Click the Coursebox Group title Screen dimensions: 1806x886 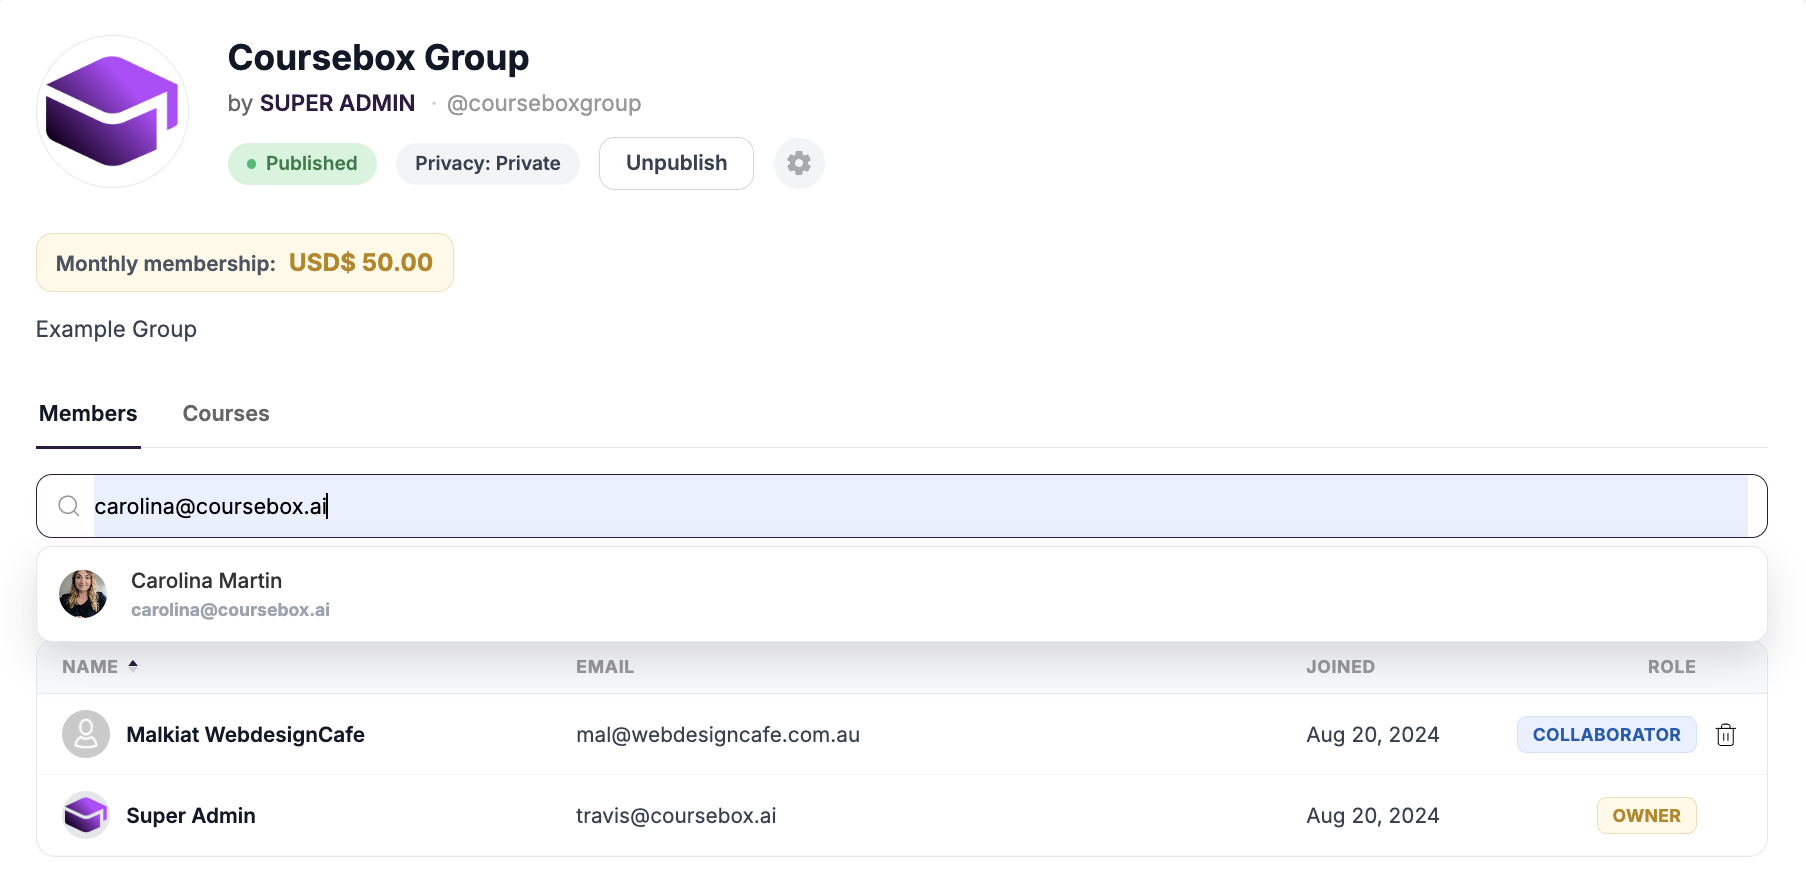pos(378,58)
